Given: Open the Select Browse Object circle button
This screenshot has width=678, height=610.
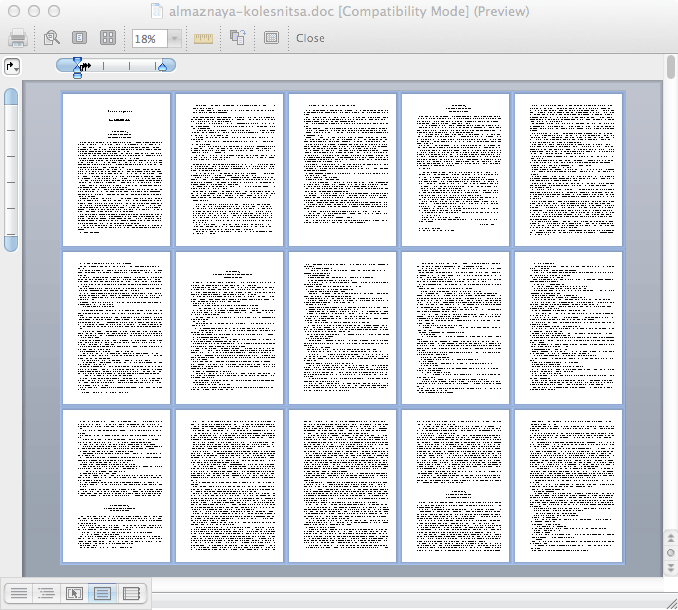Looking at the screenshot, I should tap(670, 553).
